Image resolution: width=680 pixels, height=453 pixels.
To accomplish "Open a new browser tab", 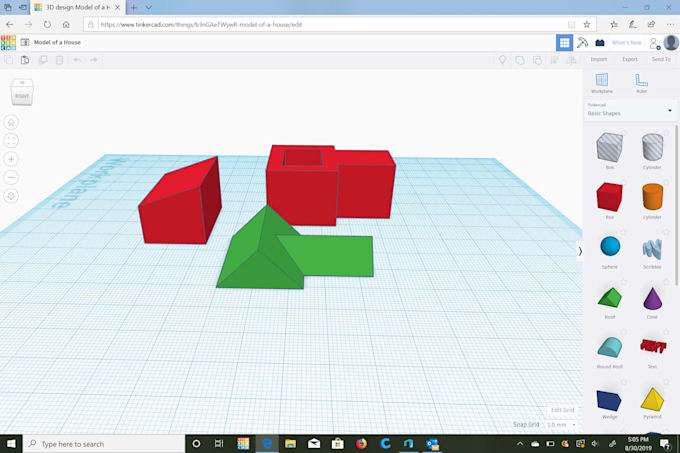I will [x=134, y=7].
